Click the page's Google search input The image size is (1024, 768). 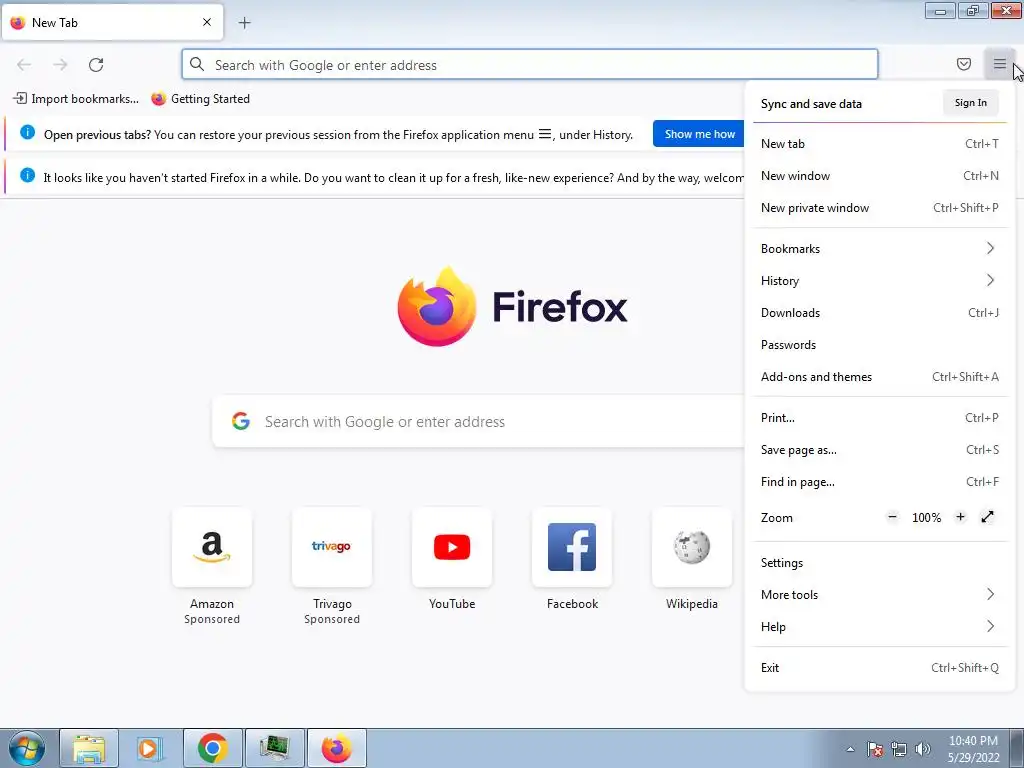pos(479,421)
